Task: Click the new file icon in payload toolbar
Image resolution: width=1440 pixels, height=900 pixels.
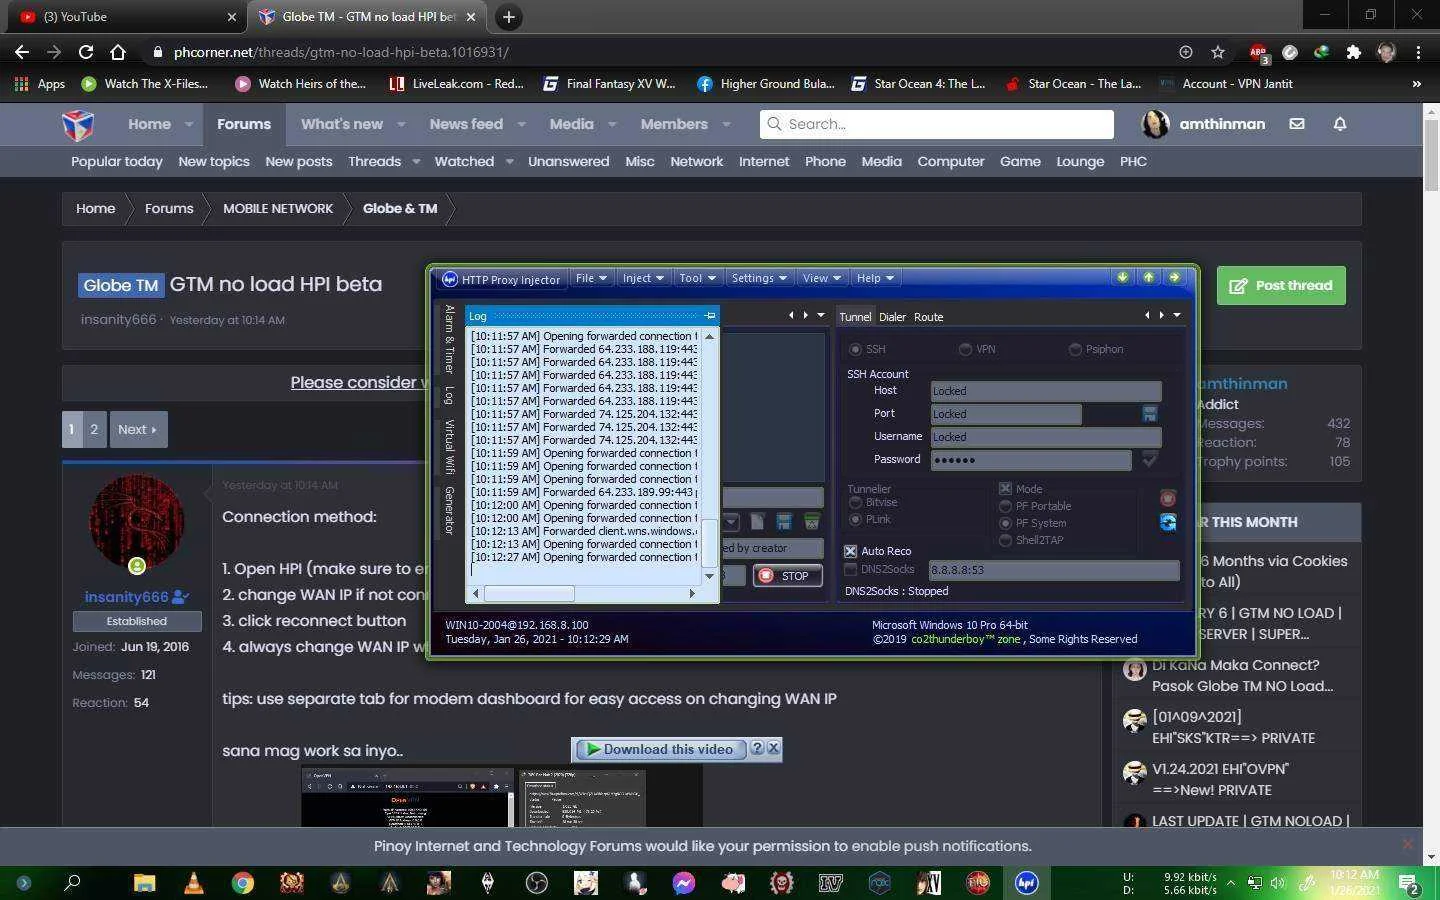Action: click(x=757, y=522)
